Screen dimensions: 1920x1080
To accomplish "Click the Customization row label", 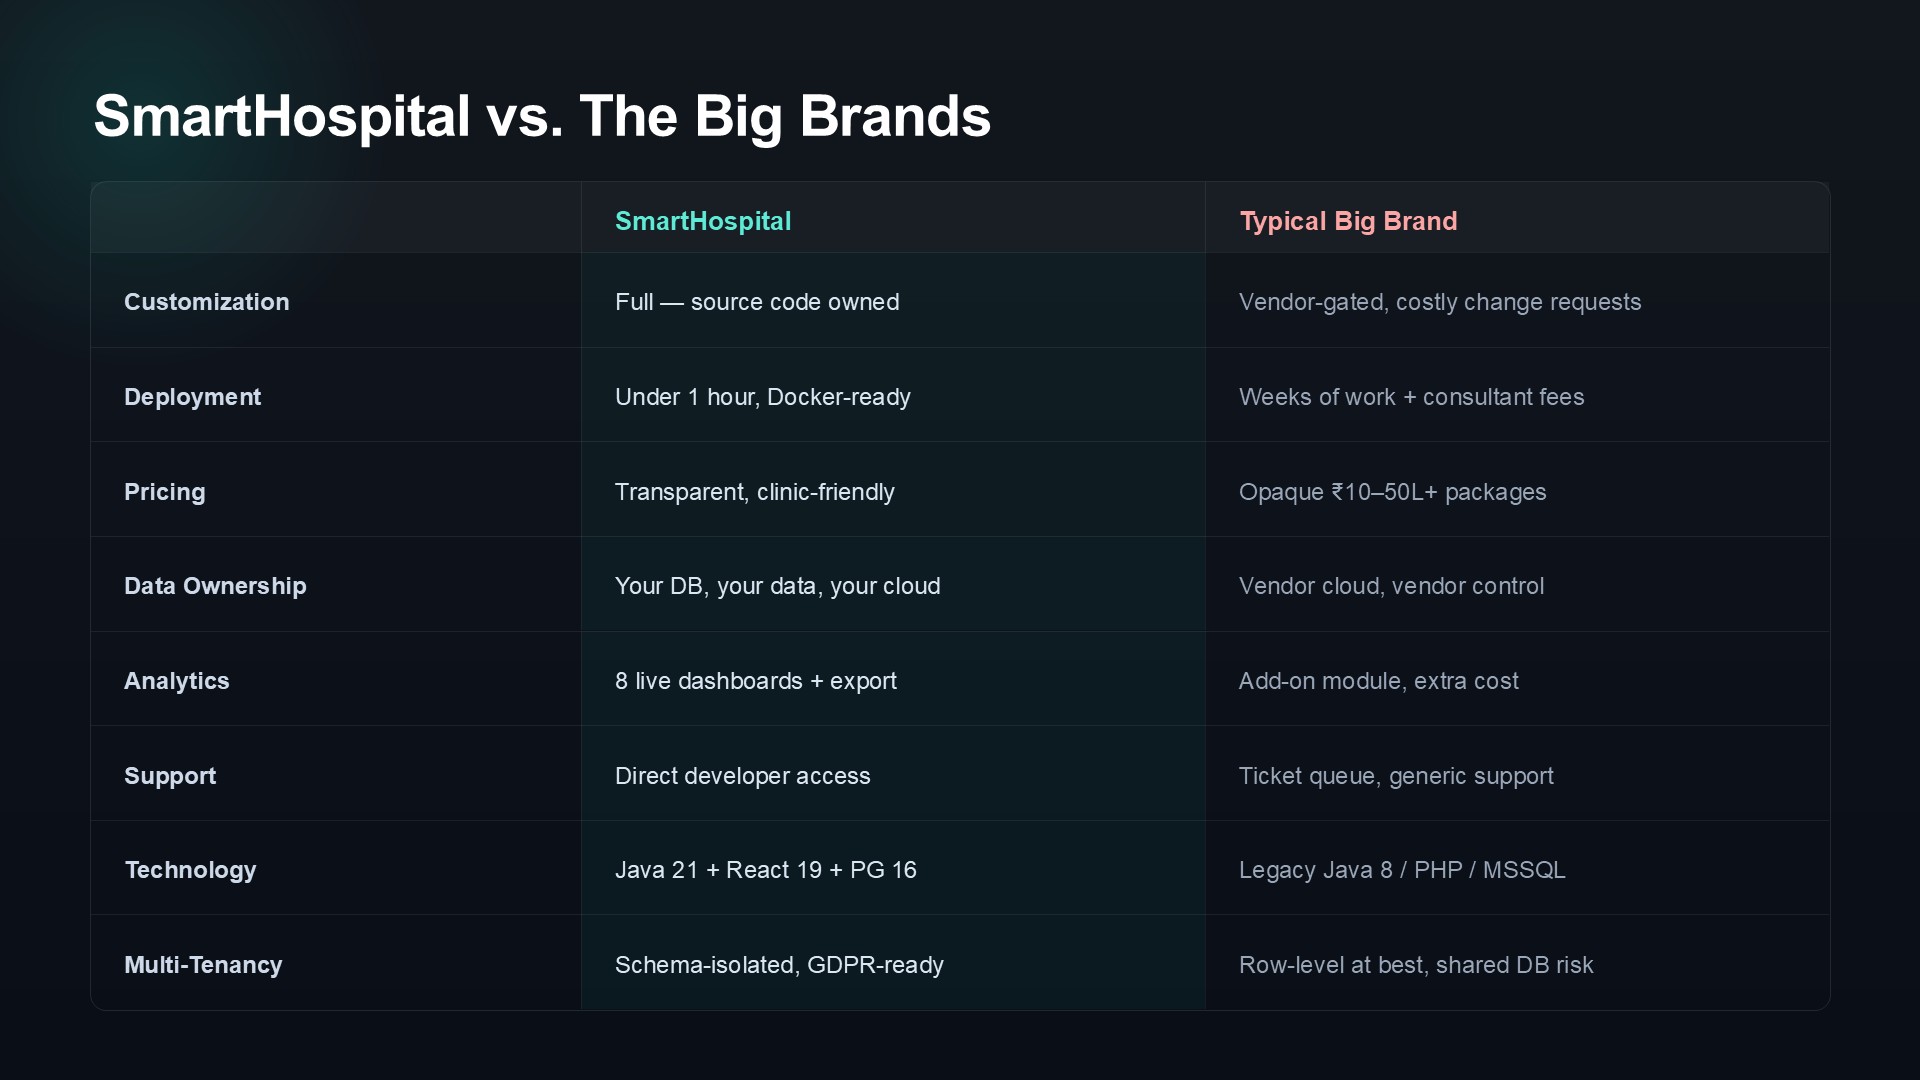I will click(x=207, y=302).
